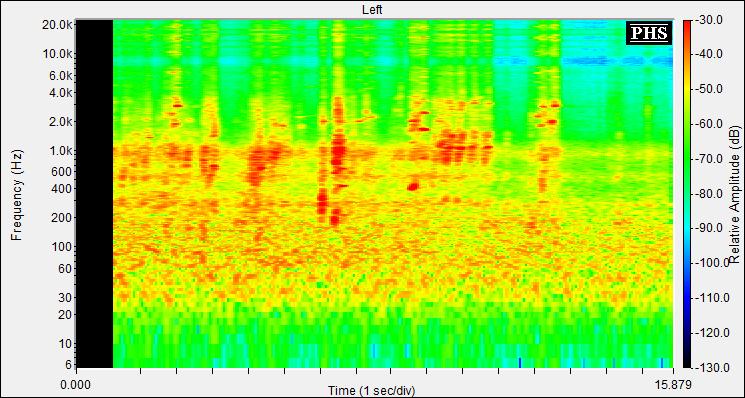745x398 pixels.
Task: Select the Left channel title
Action: (x=372, y=9)
